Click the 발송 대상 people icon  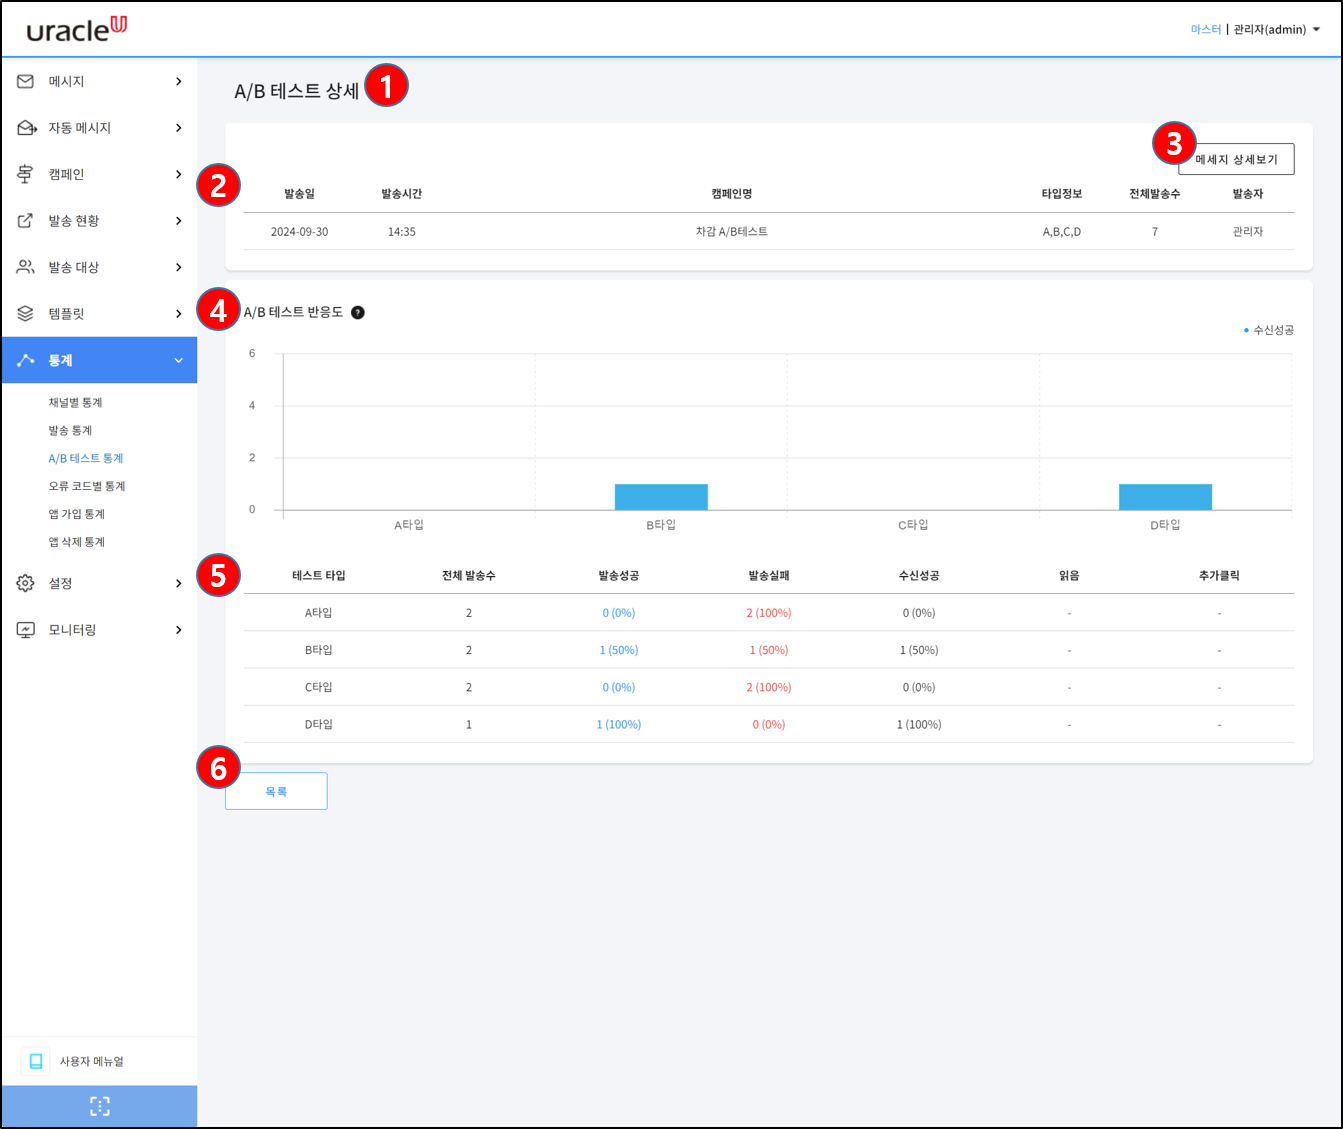[26, 267]
